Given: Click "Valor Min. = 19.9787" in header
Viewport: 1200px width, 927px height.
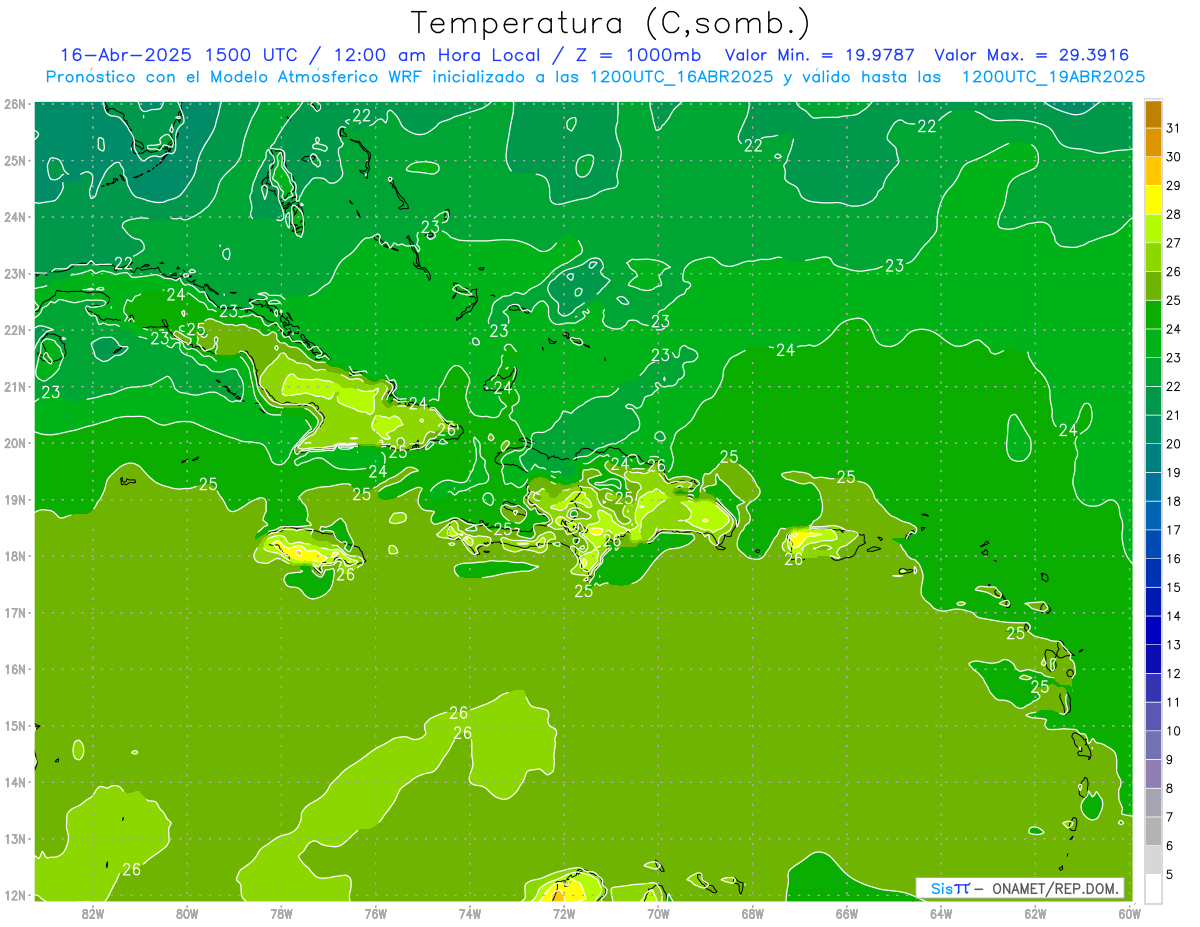Looking at the screenshot, I should [819, 55].
